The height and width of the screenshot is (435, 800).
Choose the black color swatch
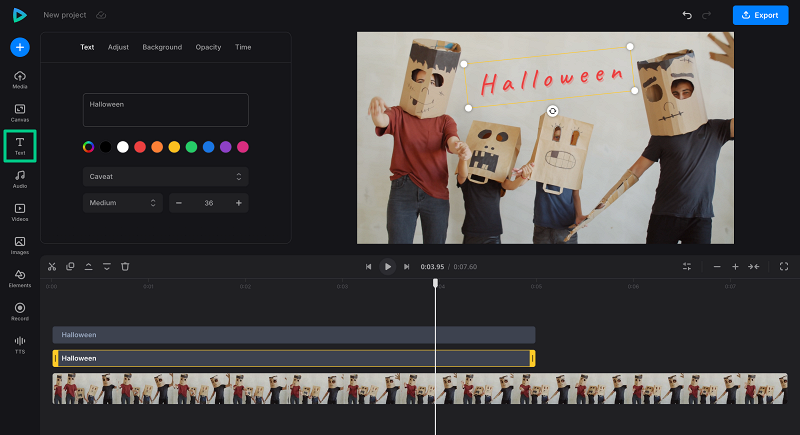pos(106,147)
